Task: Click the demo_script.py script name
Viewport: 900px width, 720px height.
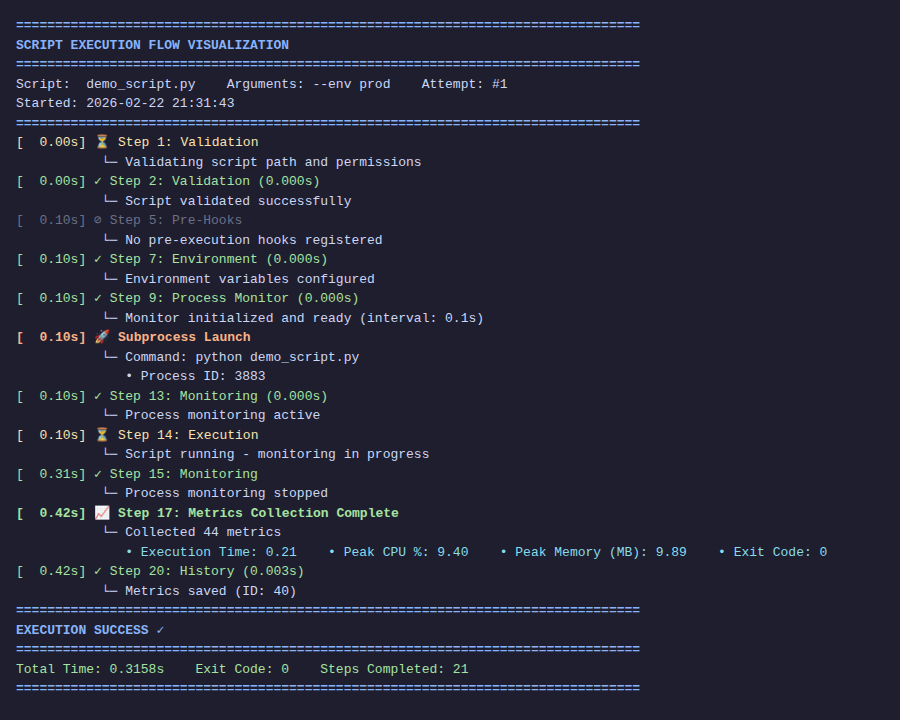Action: [141, 84]
